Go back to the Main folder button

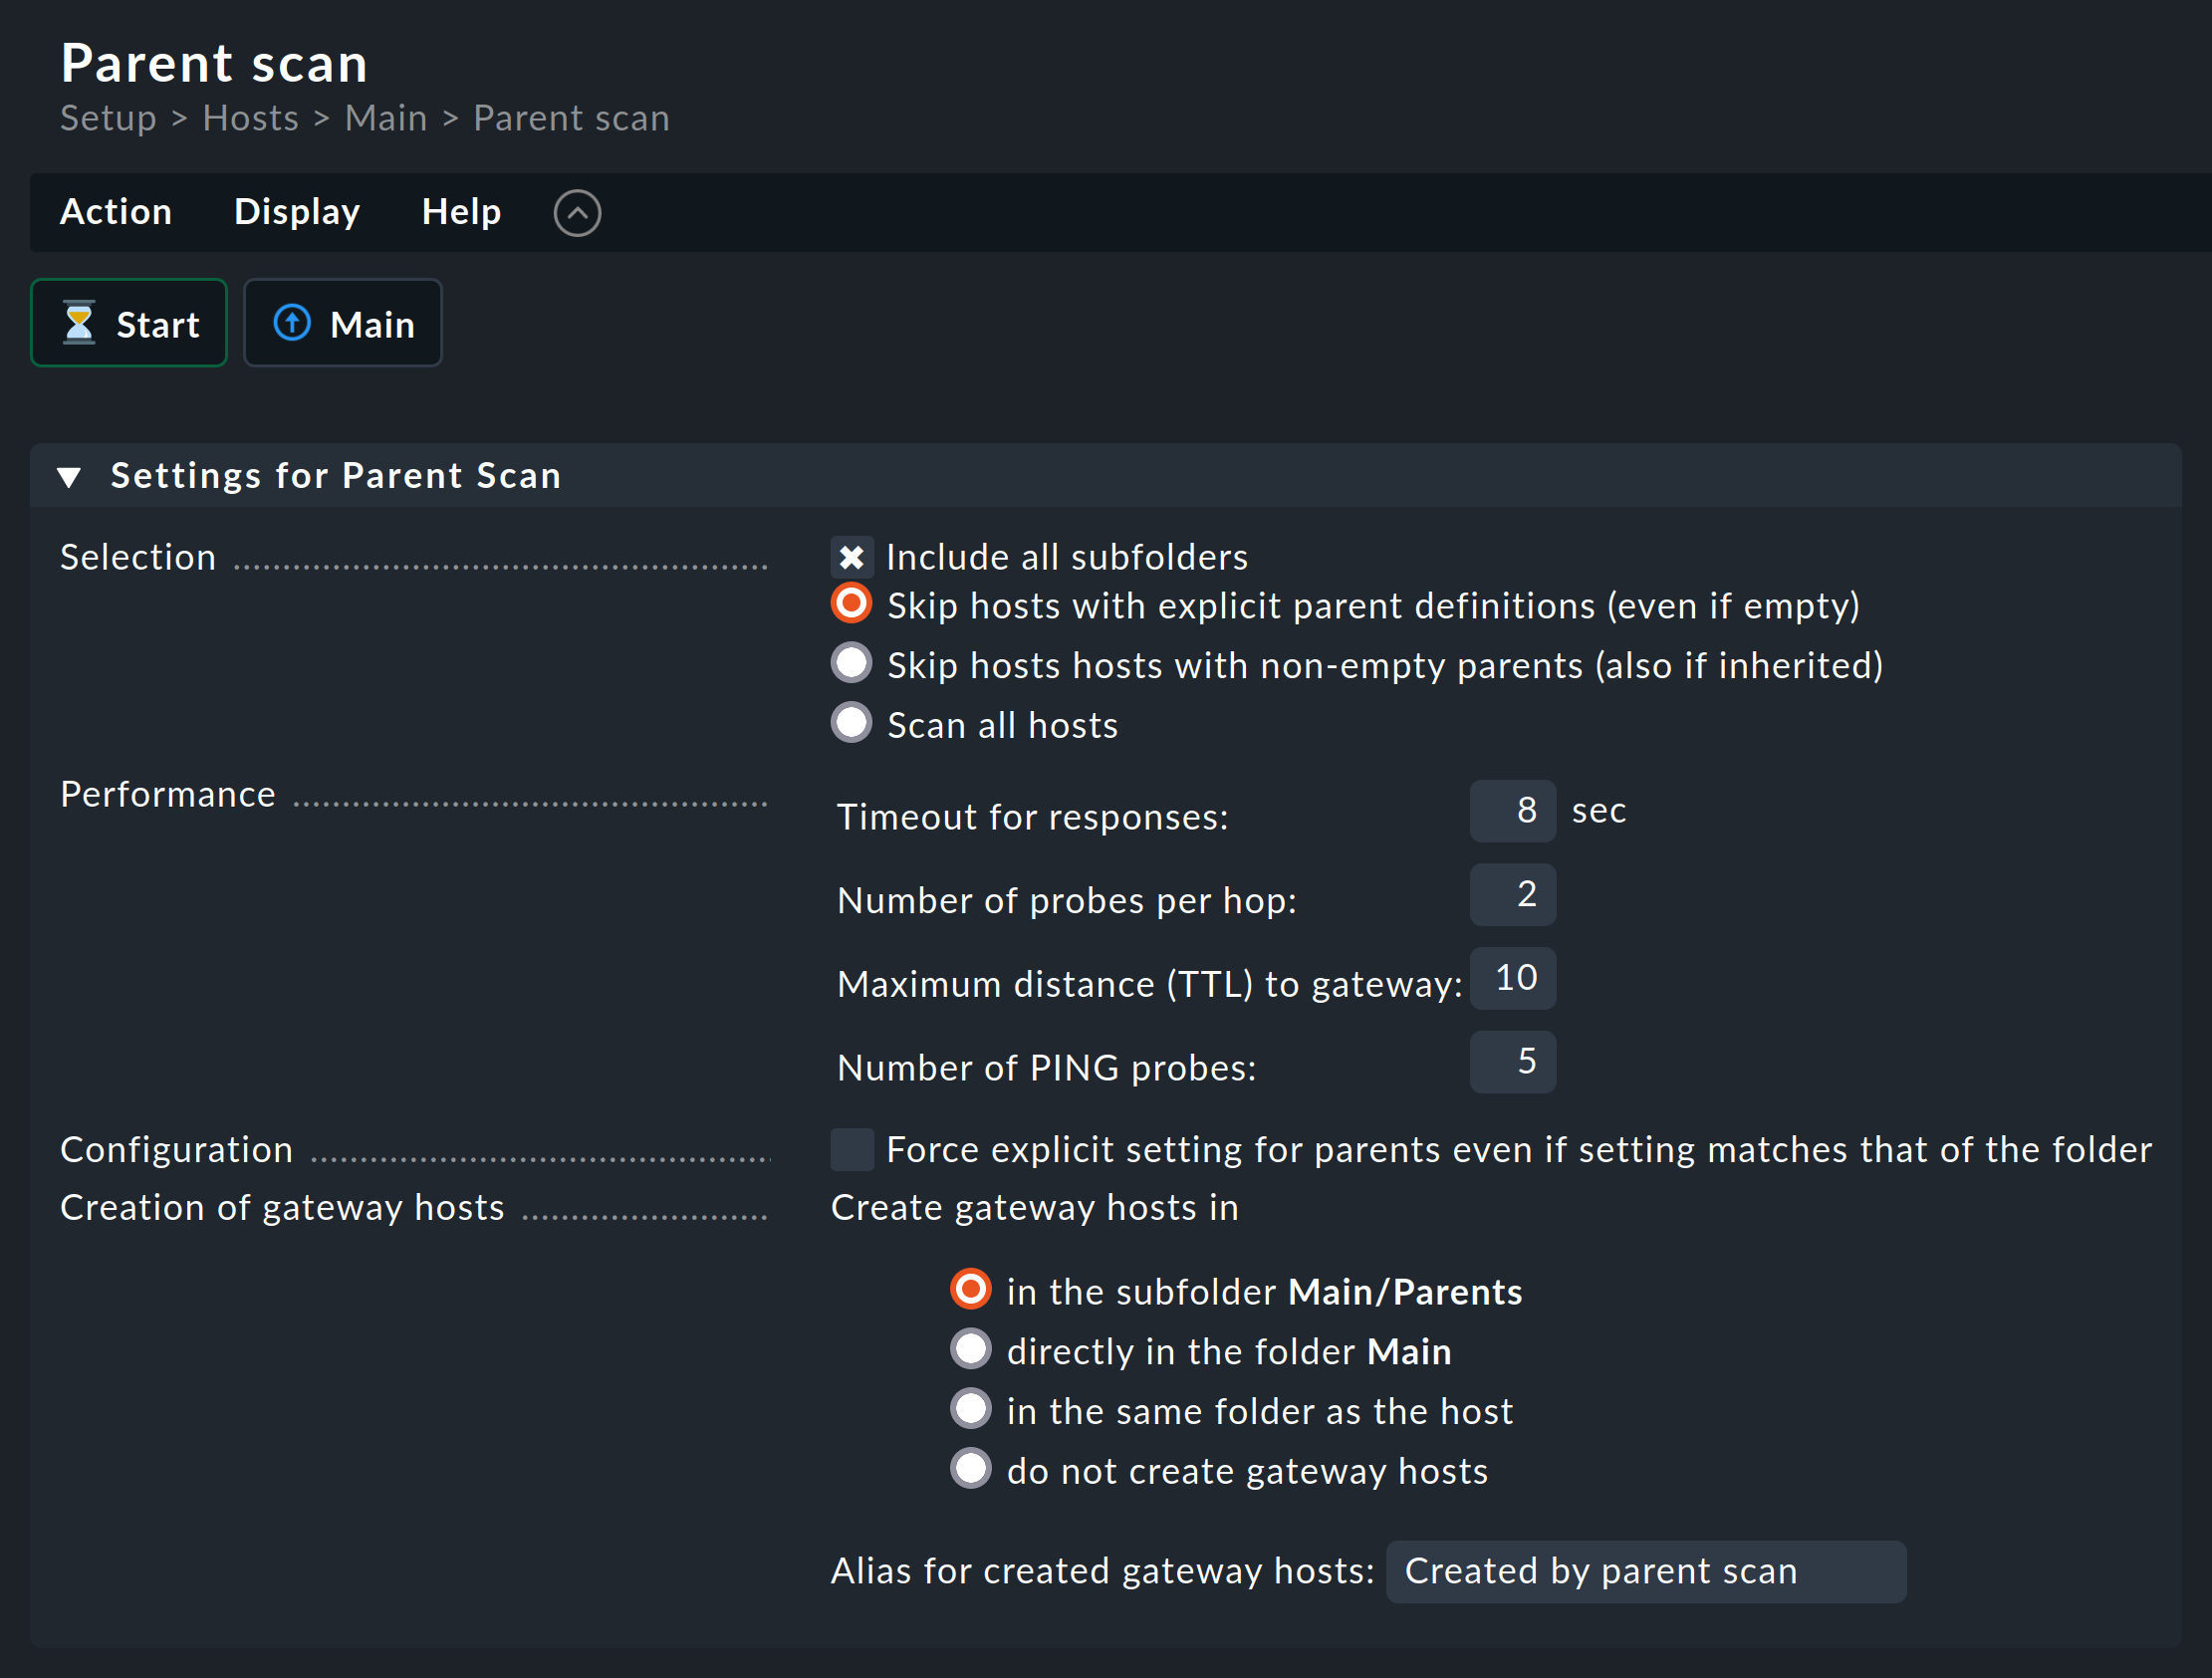point(343,323)
